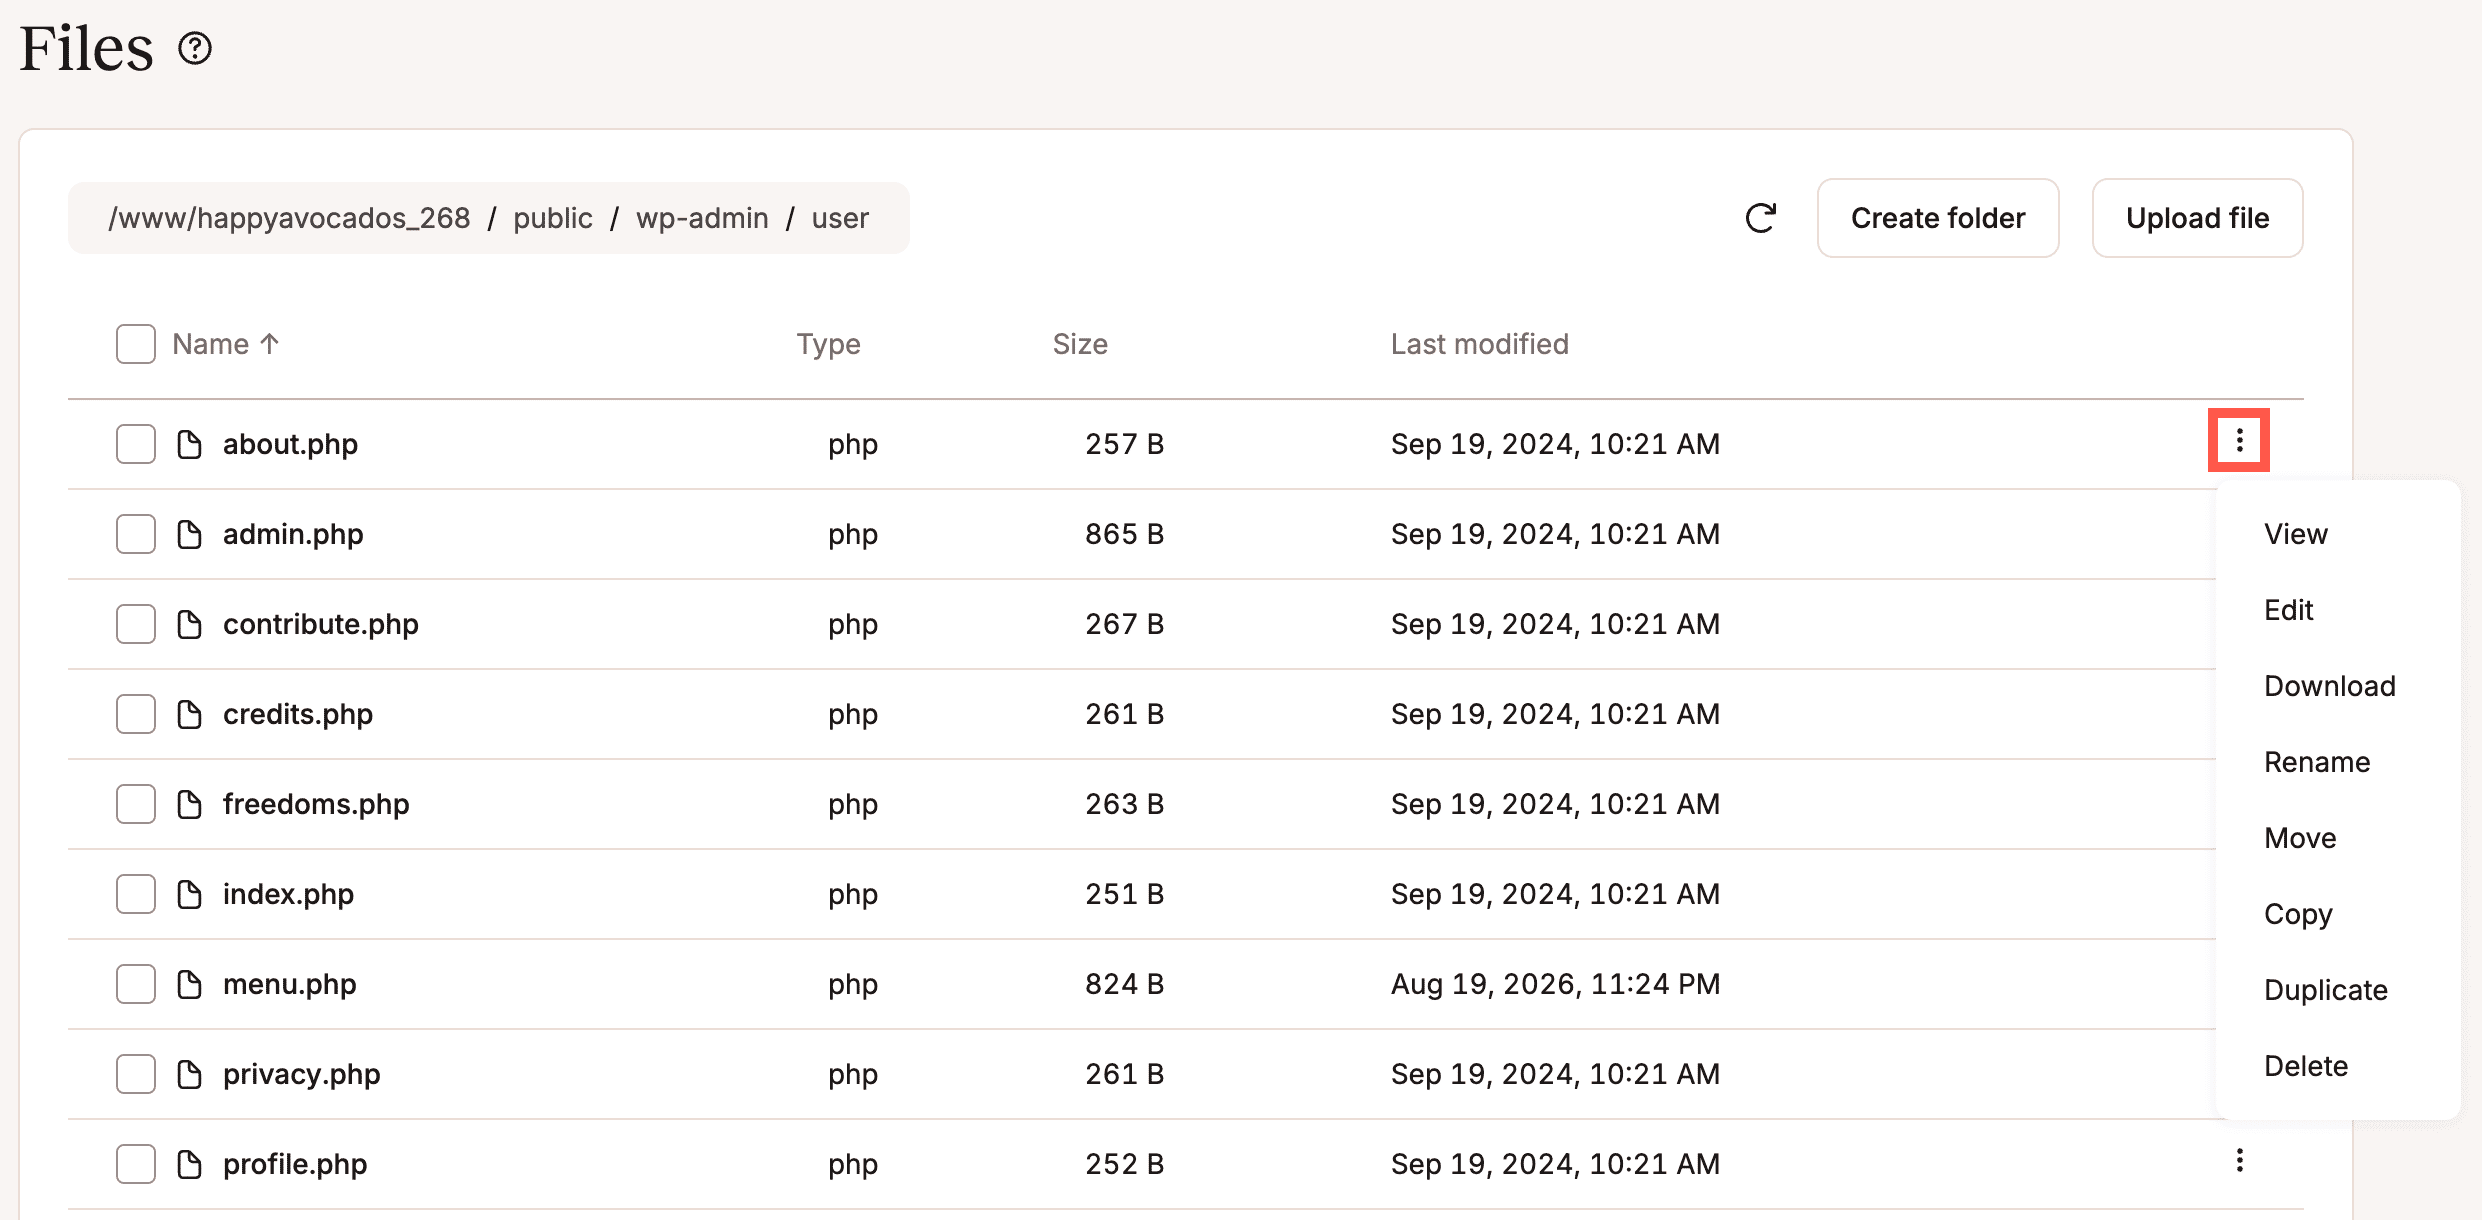Navigate to wp-admin in the breadcrumb
The image size is (2482, 1220).
coord(702,218)
